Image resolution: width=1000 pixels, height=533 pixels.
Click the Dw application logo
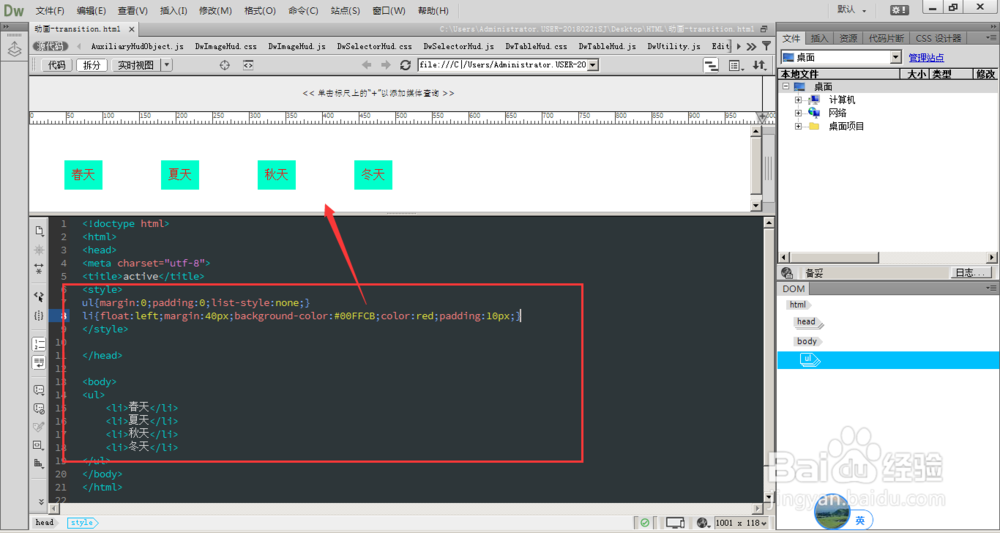(13, 10)
